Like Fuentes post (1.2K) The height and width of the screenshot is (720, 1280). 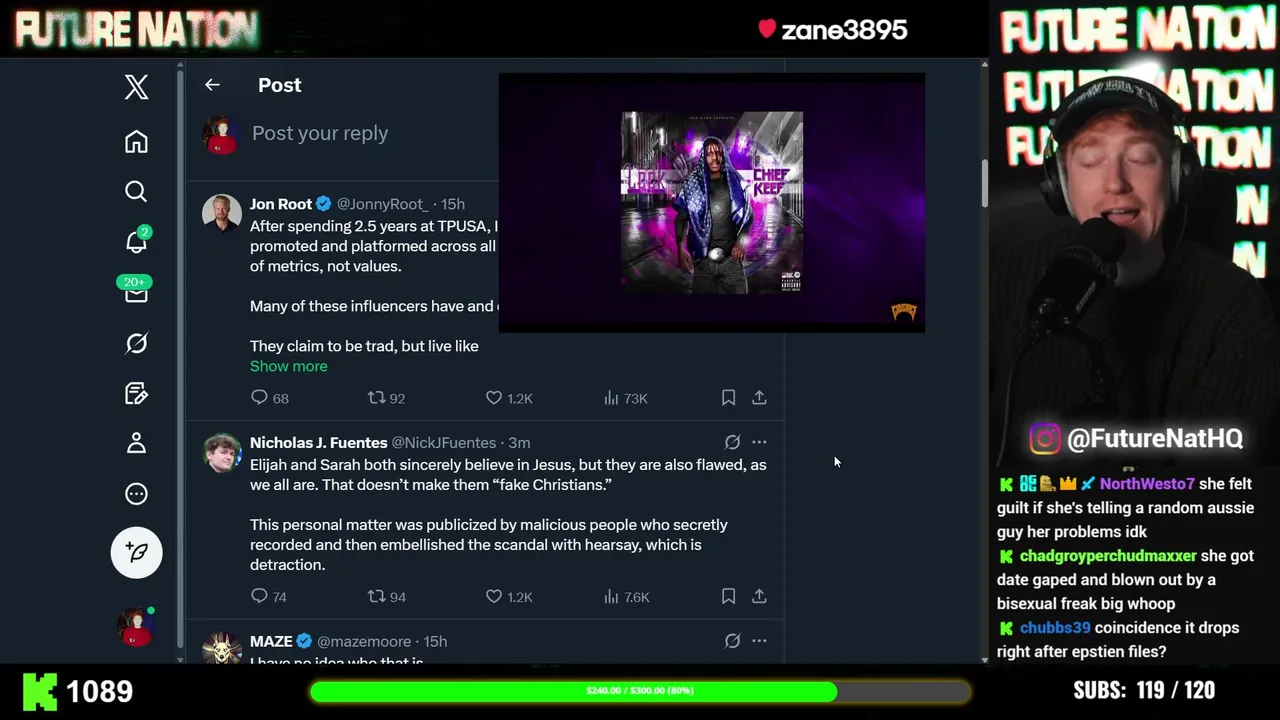point(509,597)
